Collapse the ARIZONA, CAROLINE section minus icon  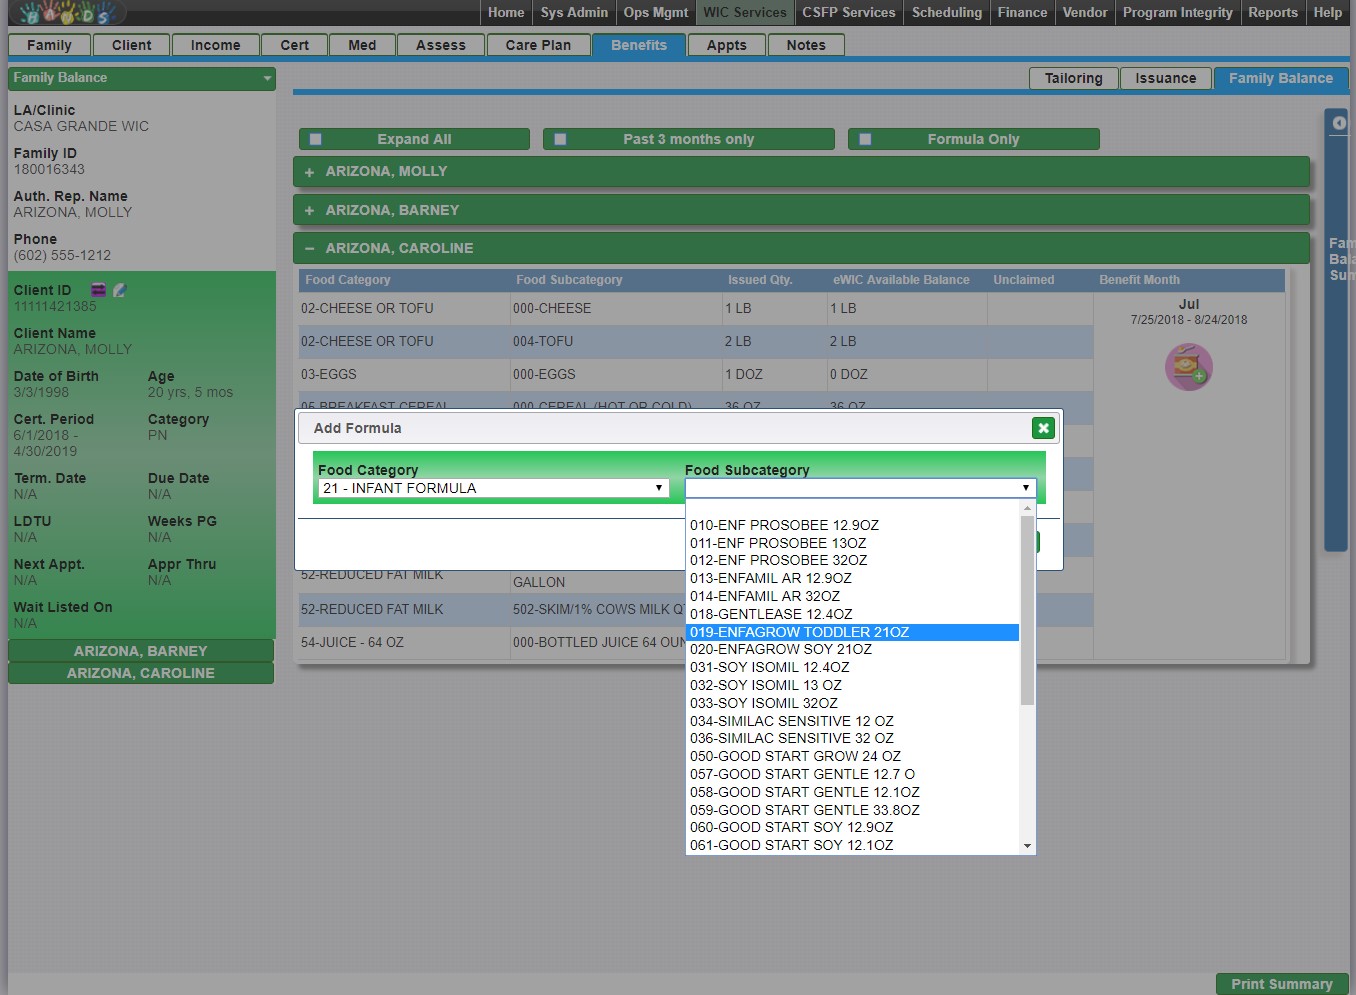click(309, 249)
